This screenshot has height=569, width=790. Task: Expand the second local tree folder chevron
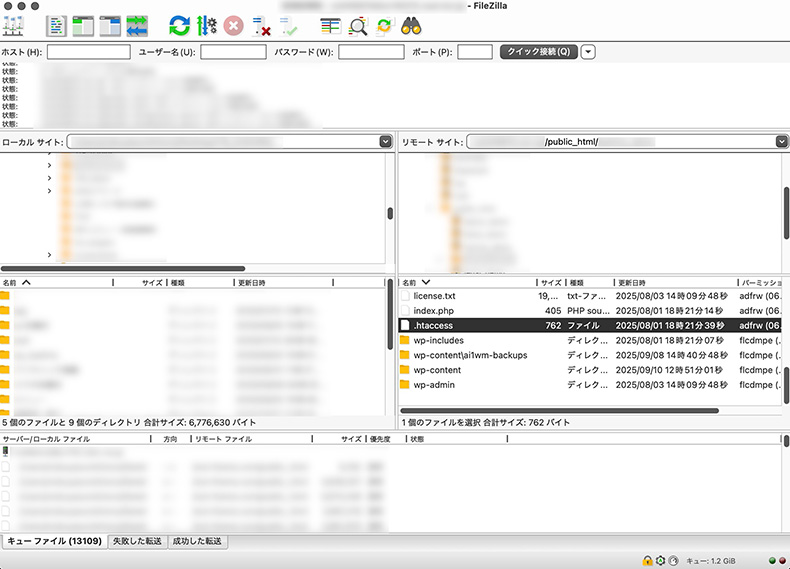click(49, 178)
